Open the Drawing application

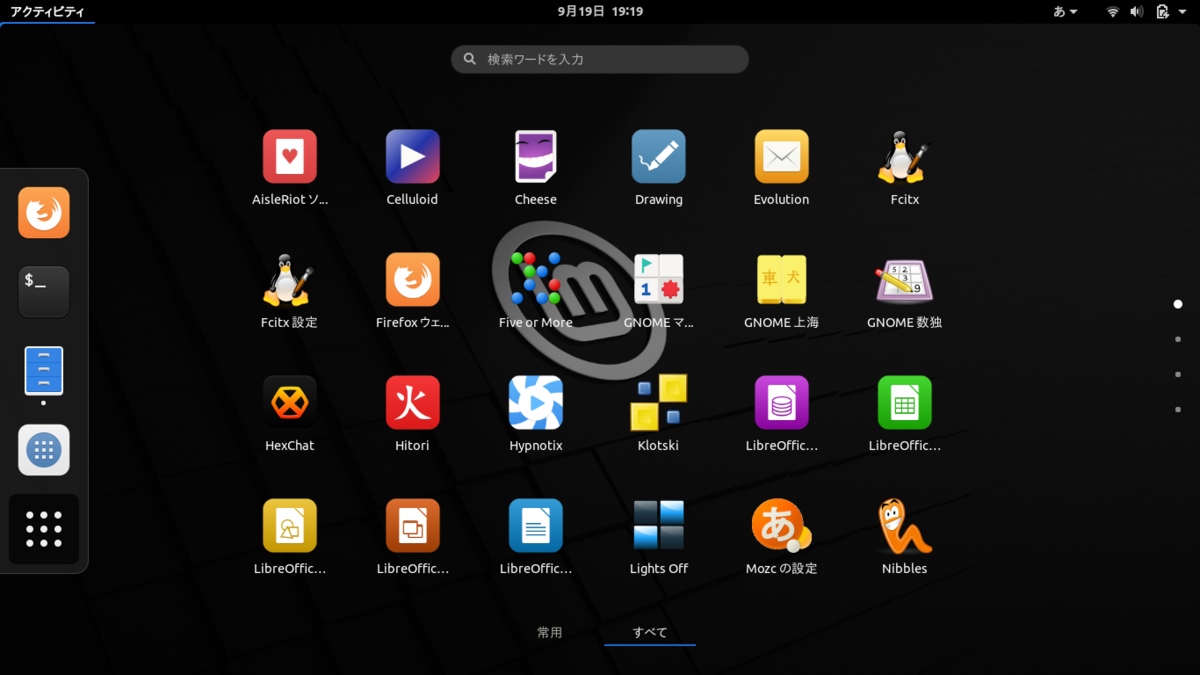pos(658,157)
